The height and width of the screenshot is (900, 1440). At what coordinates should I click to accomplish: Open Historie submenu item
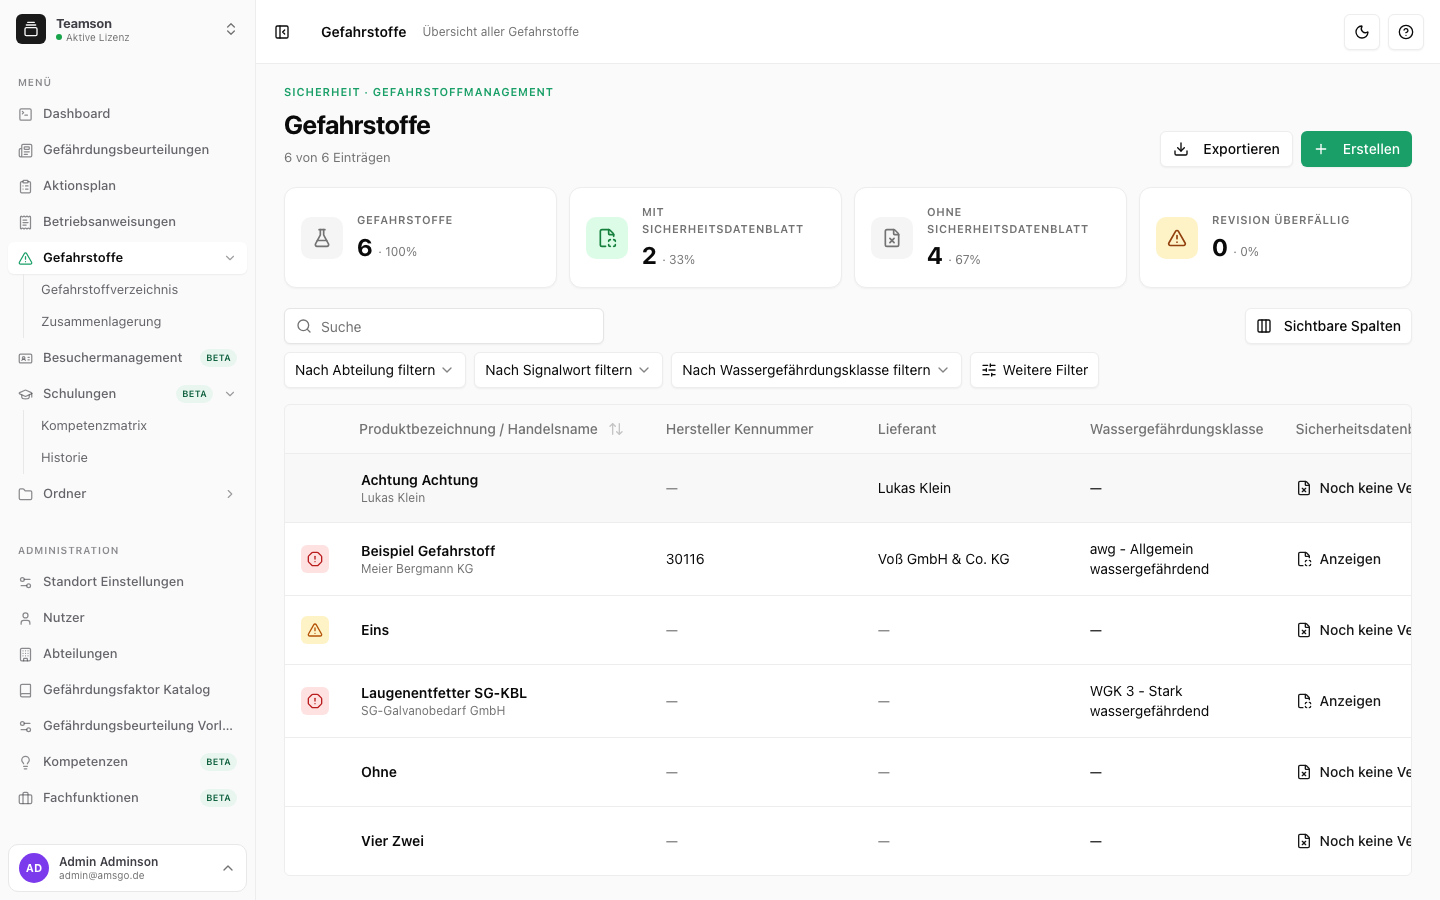65,458
